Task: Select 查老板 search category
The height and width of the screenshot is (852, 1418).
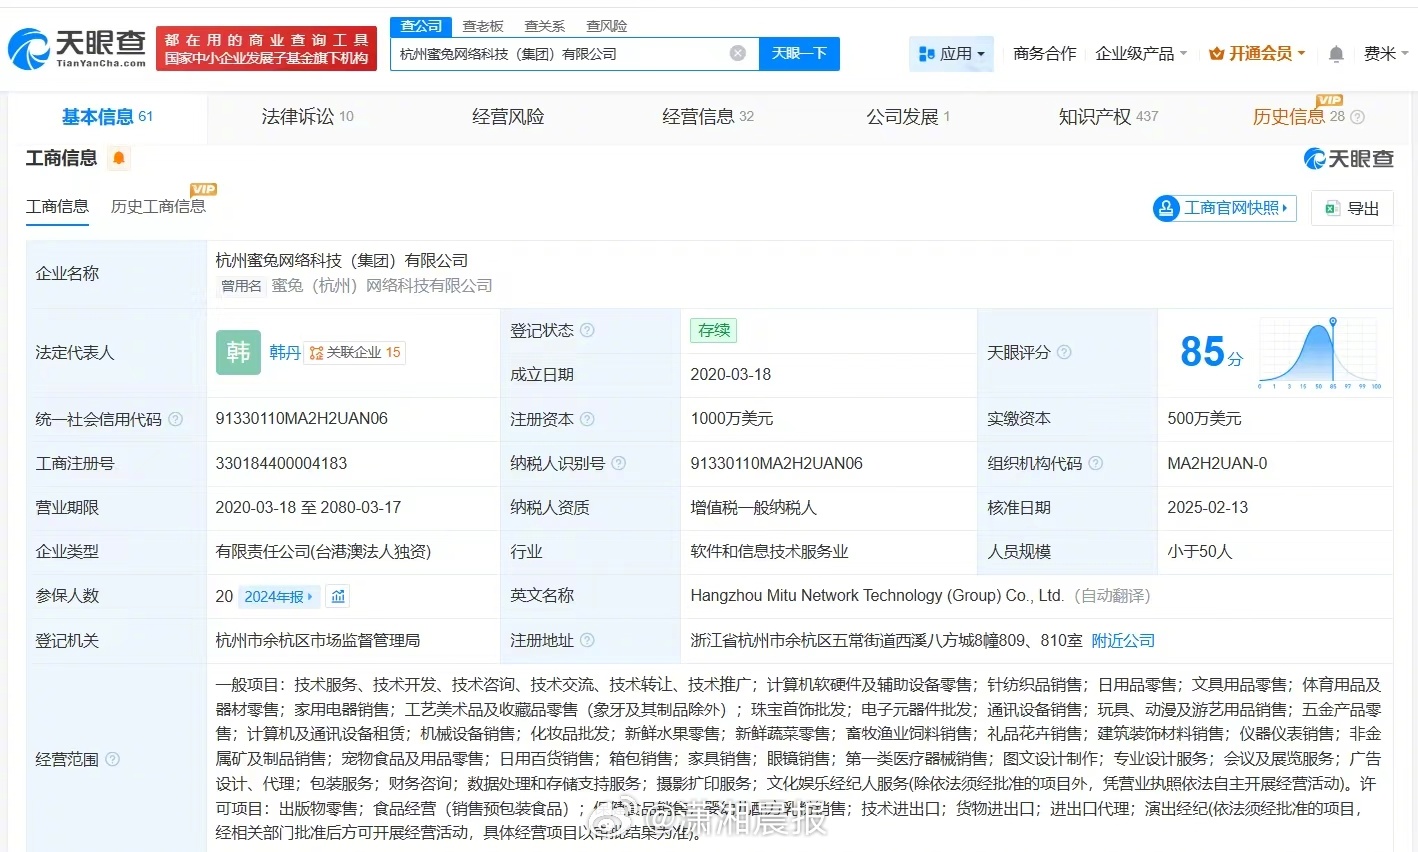Action: pyautogui.click(x=483, y=25)
